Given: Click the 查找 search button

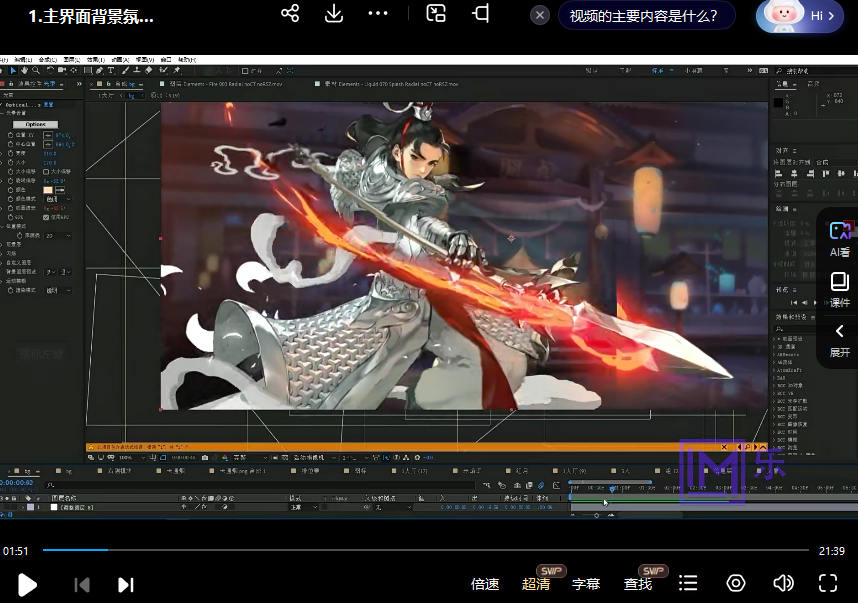Looking at the screenshot, I should 638,584.
